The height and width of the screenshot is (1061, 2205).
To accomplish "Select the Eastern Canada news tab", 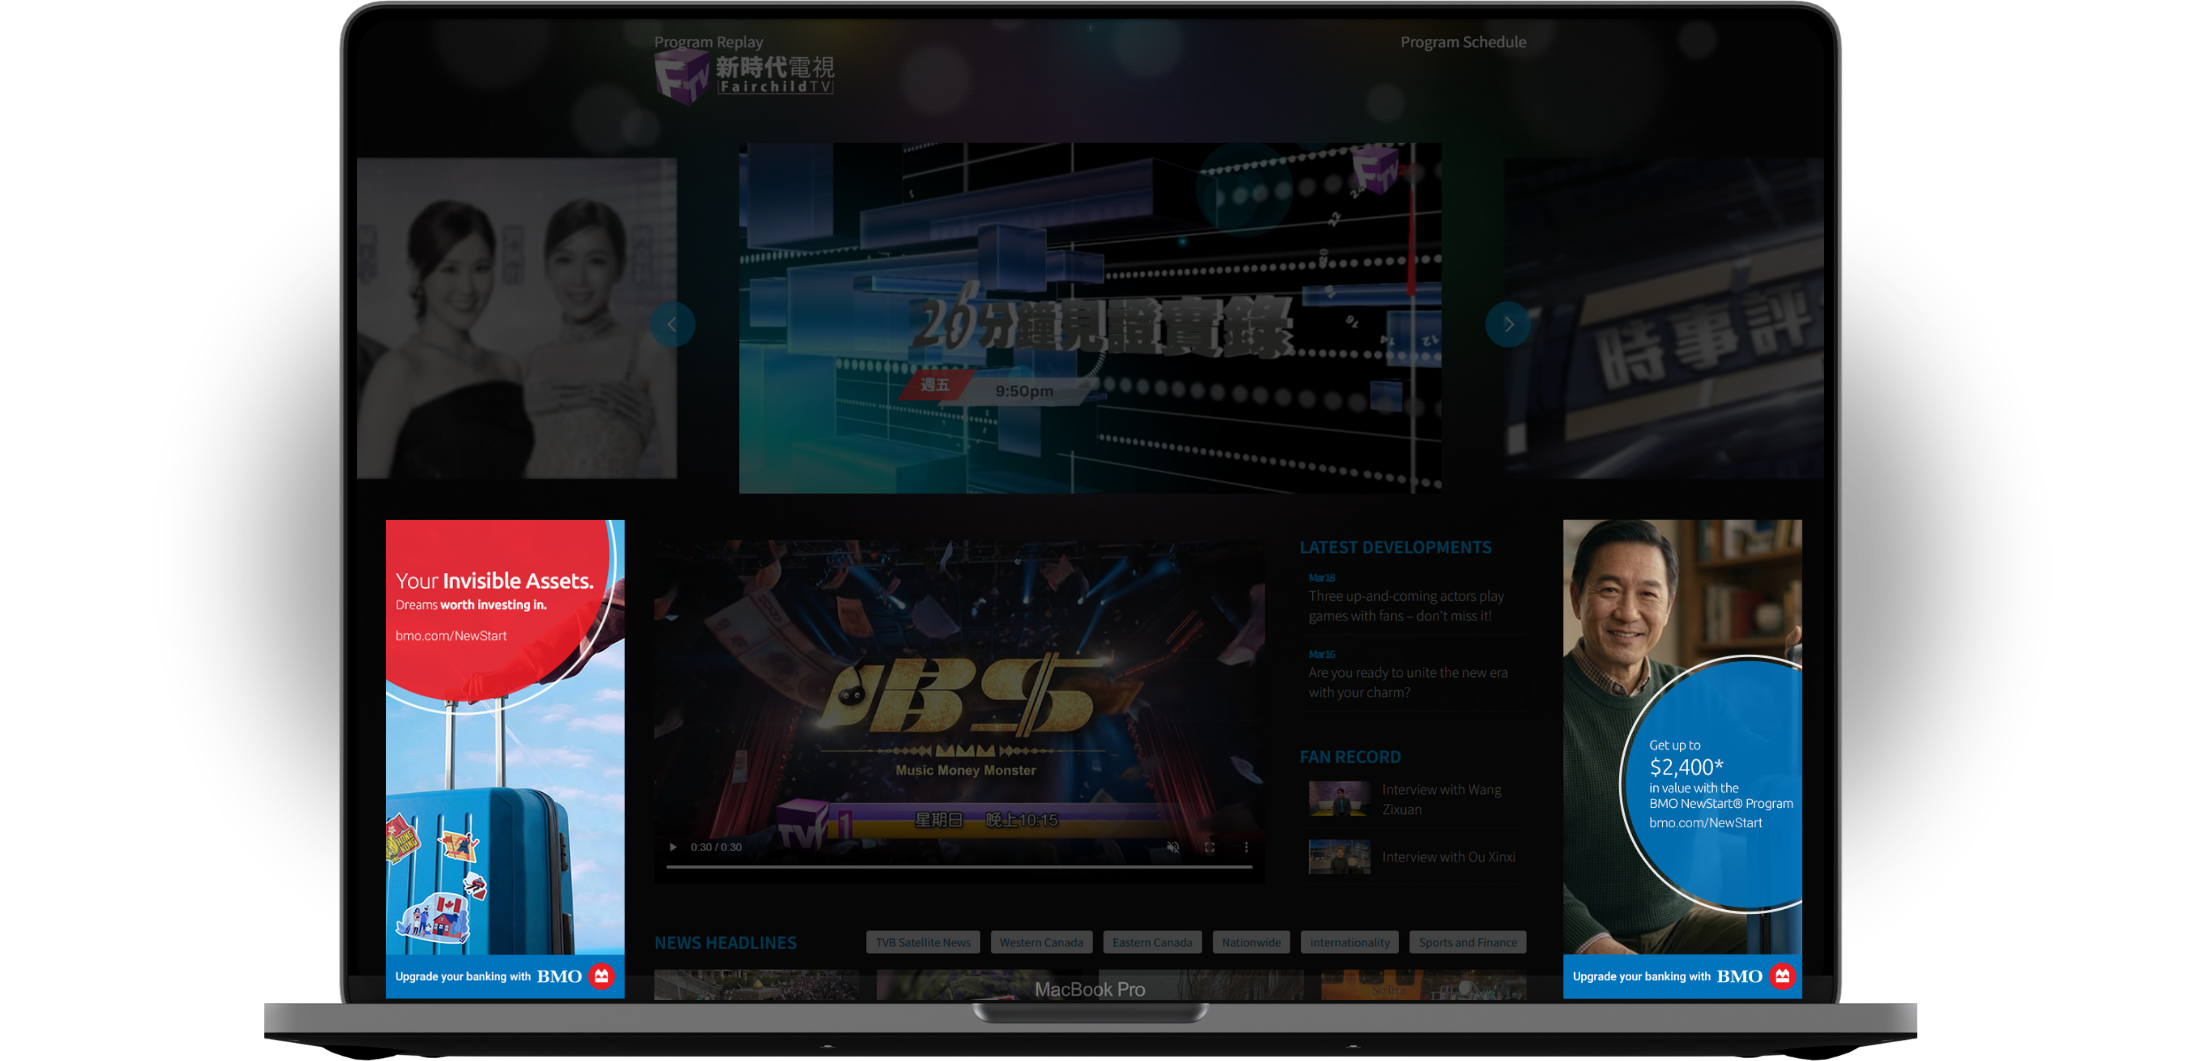I will 1152,942.
